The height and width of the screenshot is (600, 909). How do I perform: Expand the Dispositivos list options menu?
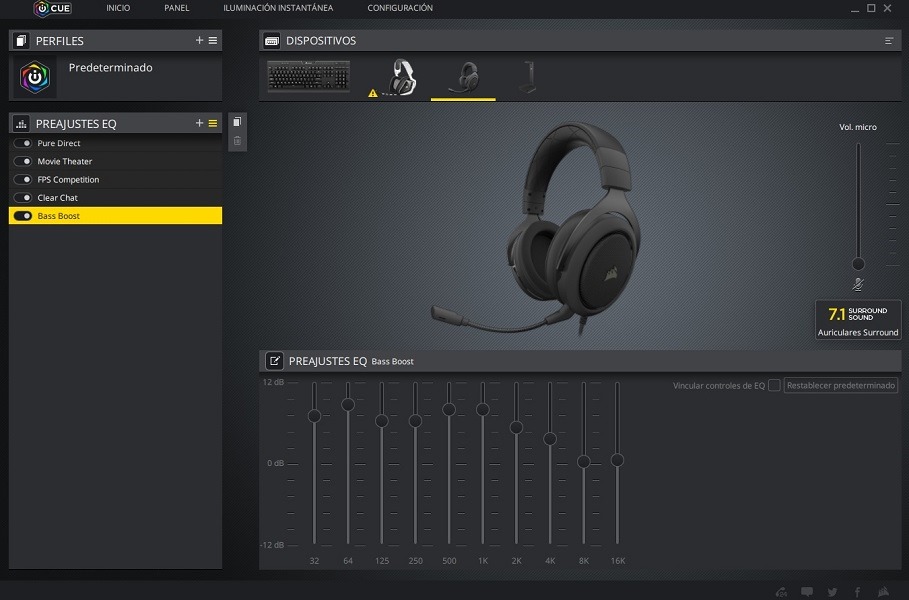[x=889, y=41]
